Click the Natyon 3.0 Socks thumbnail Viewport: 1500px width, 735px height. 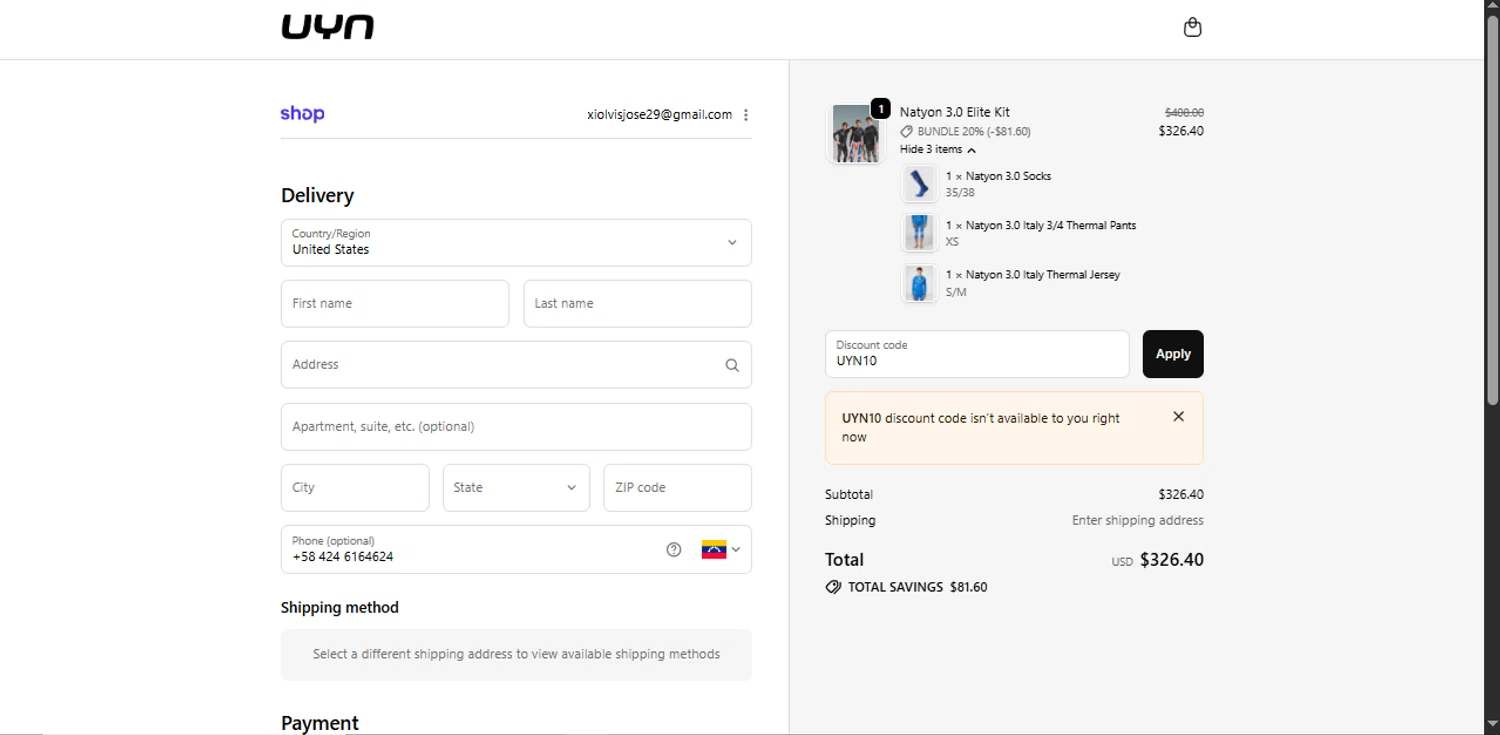(919, 184)
